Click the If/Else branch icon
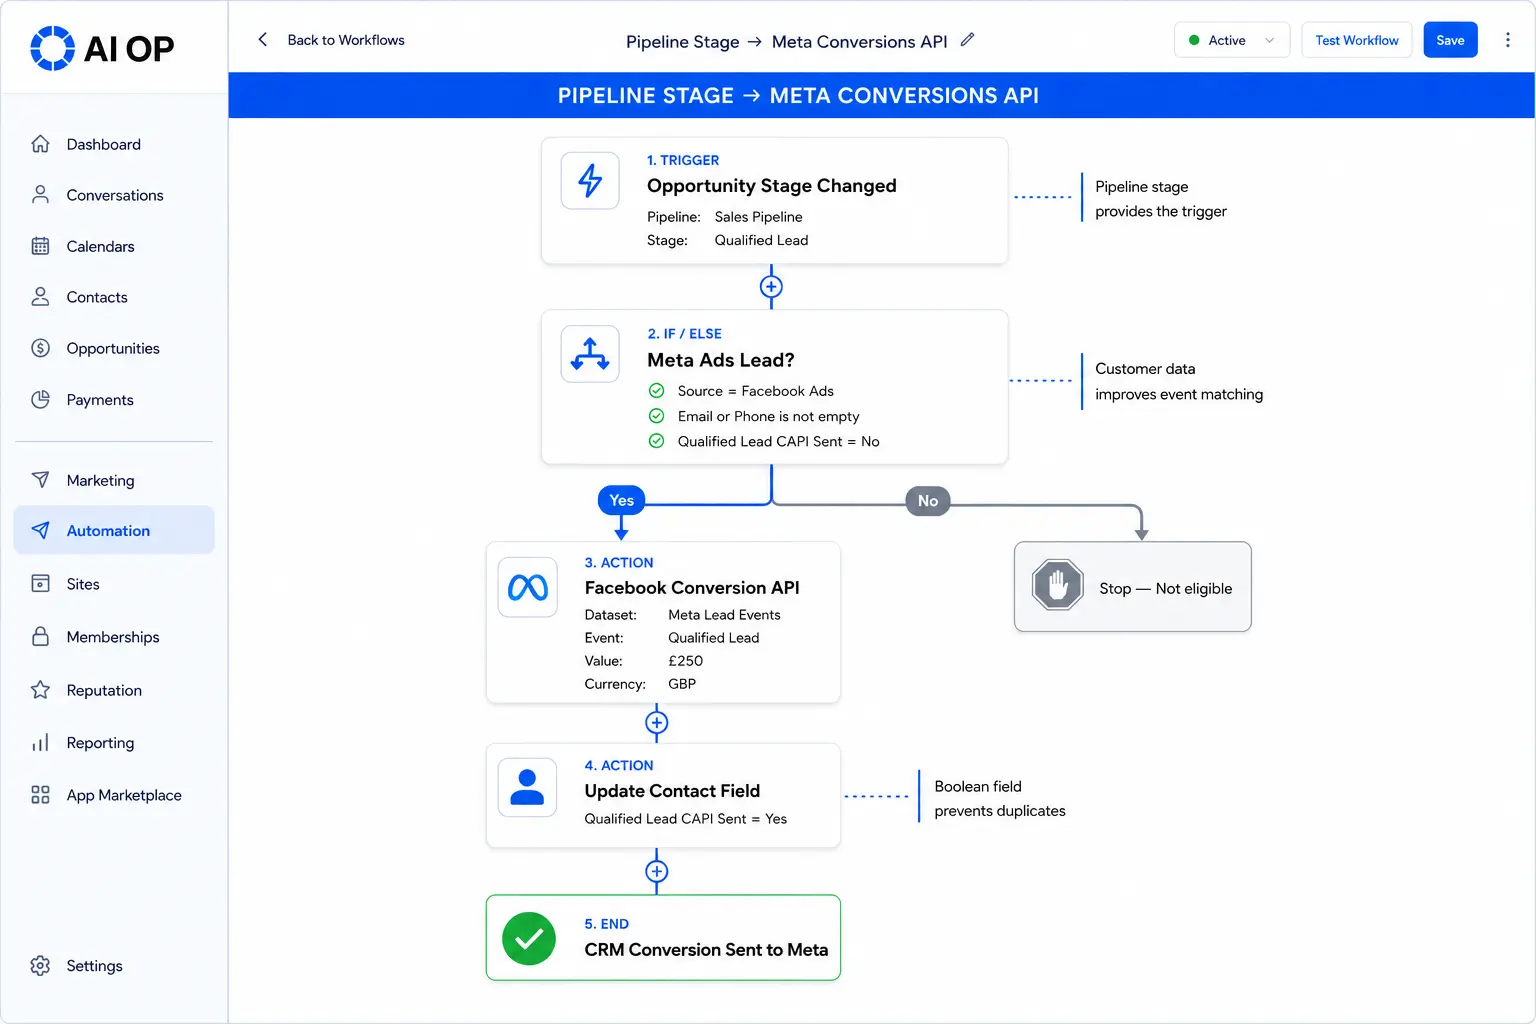 590,354
